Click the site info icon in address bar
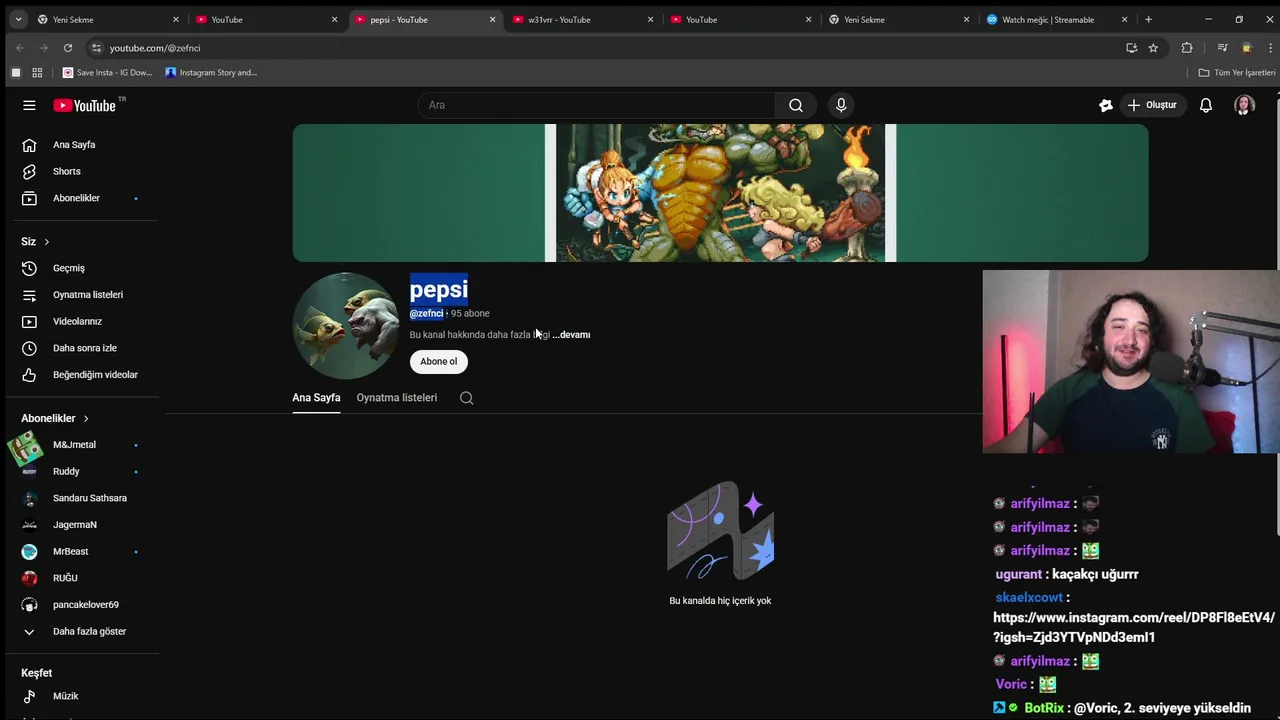1280x720 pixels. [96, 48]
